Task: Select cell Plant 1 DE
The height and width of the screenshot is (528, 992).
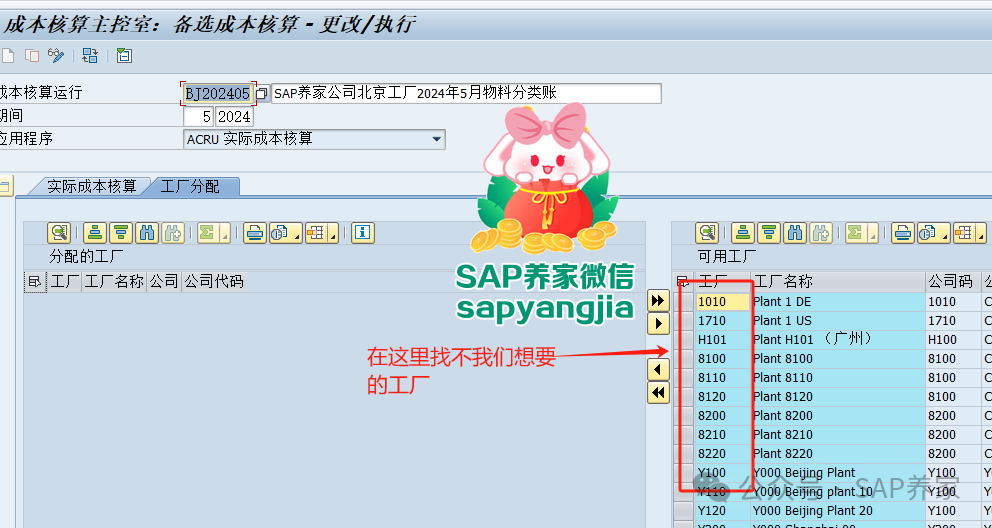Action: (838, 302)
